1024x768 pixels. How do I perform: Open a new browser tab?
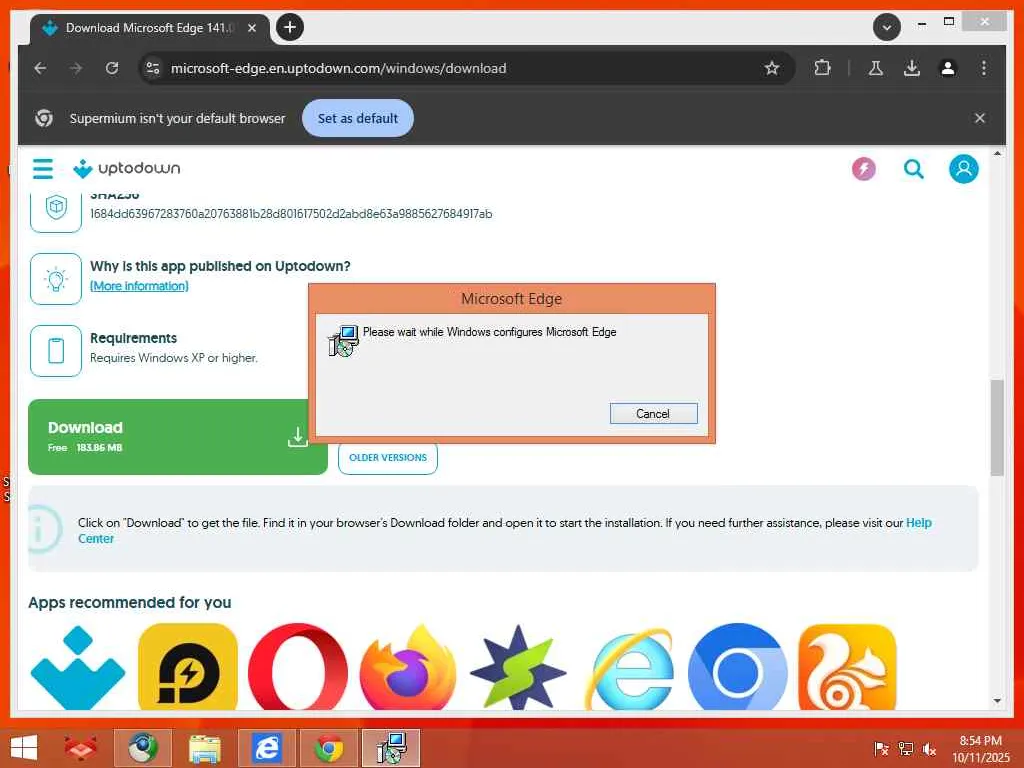pyautogui.click(x=290, y=27)
